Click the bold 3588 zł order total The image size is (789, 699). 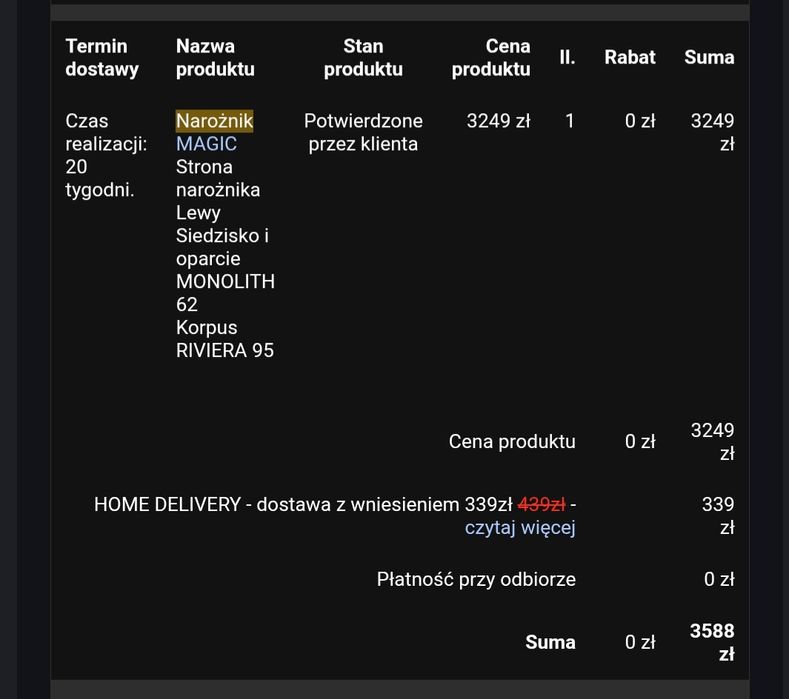[x=712, y=642]
